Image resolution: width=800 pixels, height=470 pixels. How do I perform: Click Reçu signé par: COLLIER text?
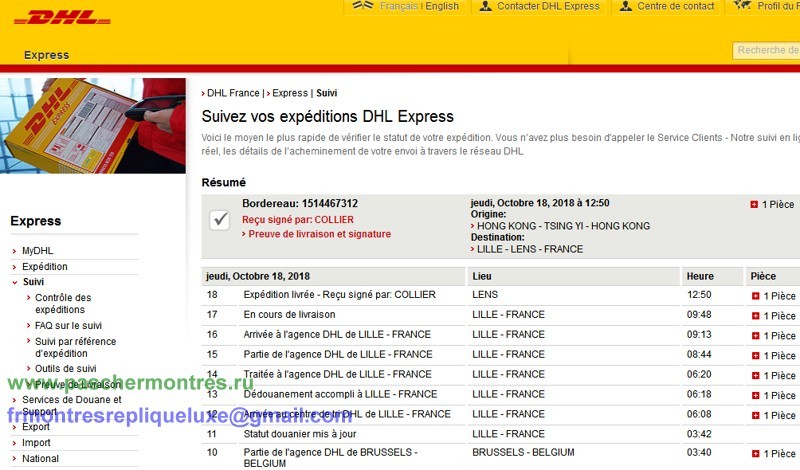point(297,220)
